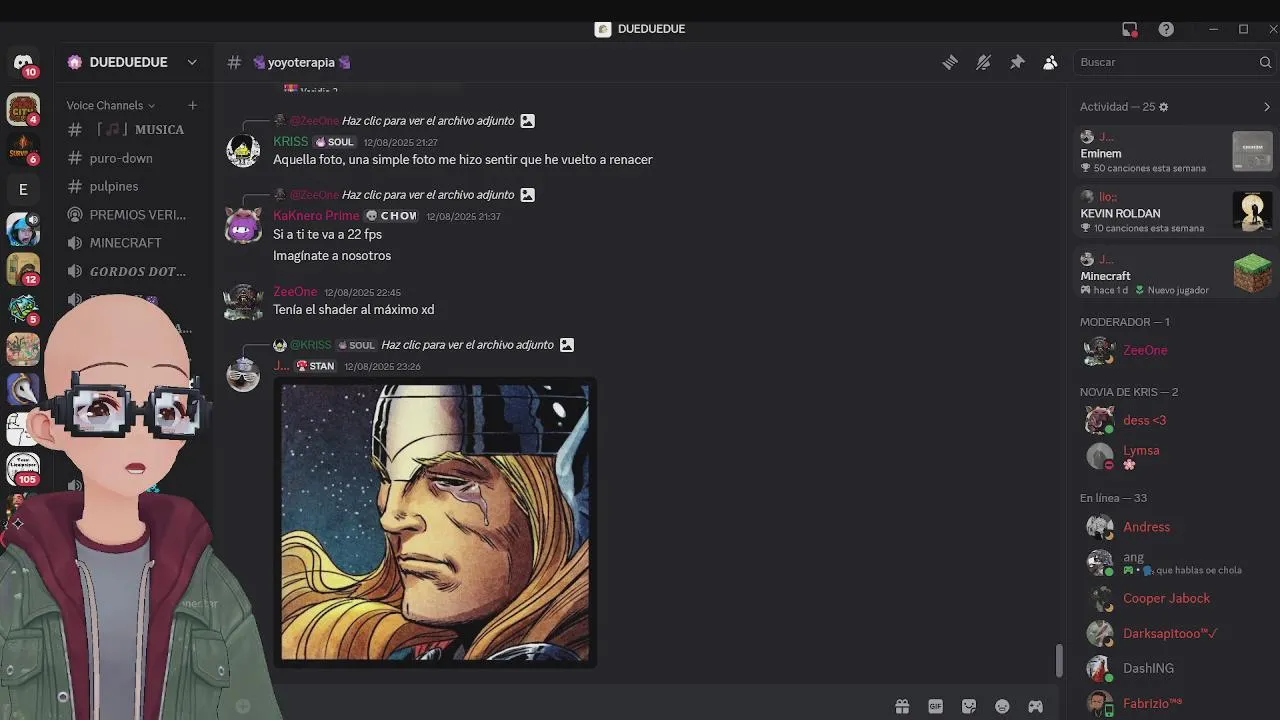Open the help question mark icon

point(1166,29)
